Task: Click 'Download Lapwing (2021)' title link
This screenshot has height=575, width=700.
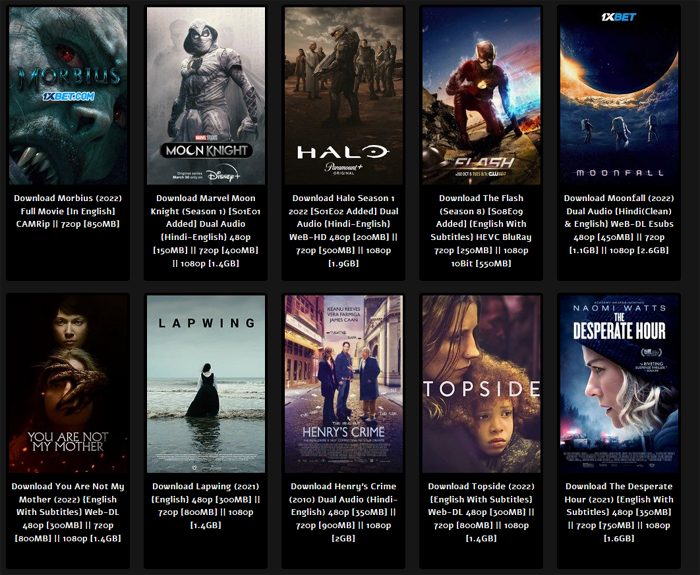Action: (206, 506)
